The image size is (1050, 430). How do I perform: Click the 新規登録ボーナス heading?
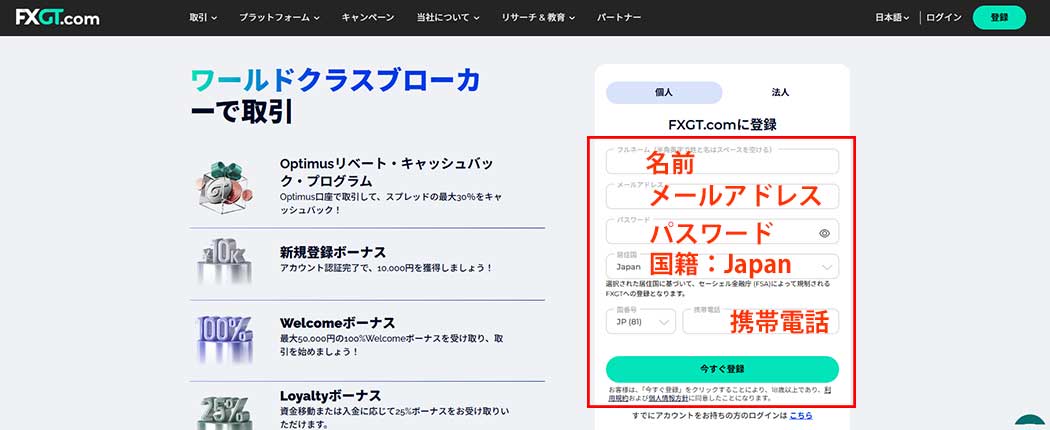click(333, 252)
